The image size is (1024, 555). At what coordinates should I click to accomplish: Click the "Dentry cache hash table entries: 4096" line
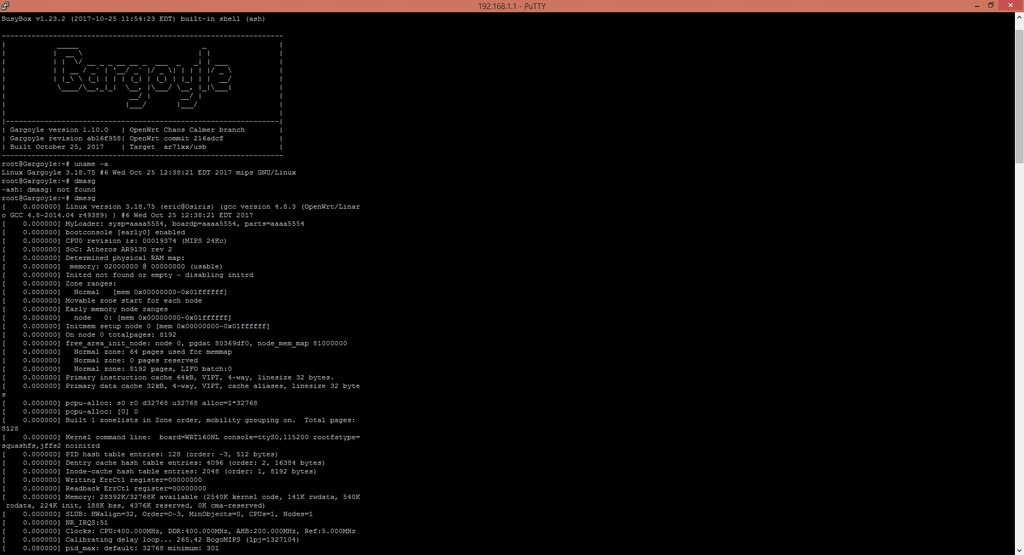coord(163,462)
